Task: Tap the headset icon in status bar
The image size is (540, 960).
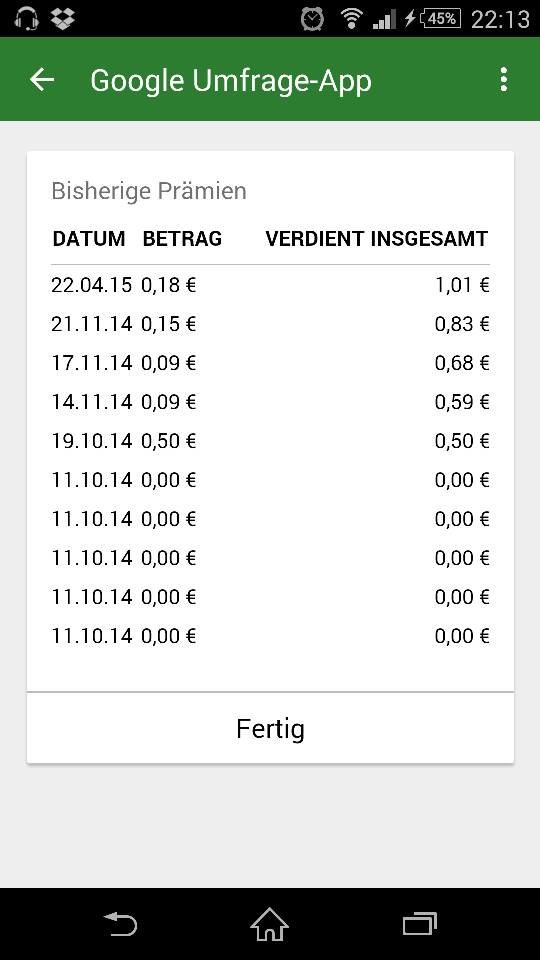Action: coord(26,18)
